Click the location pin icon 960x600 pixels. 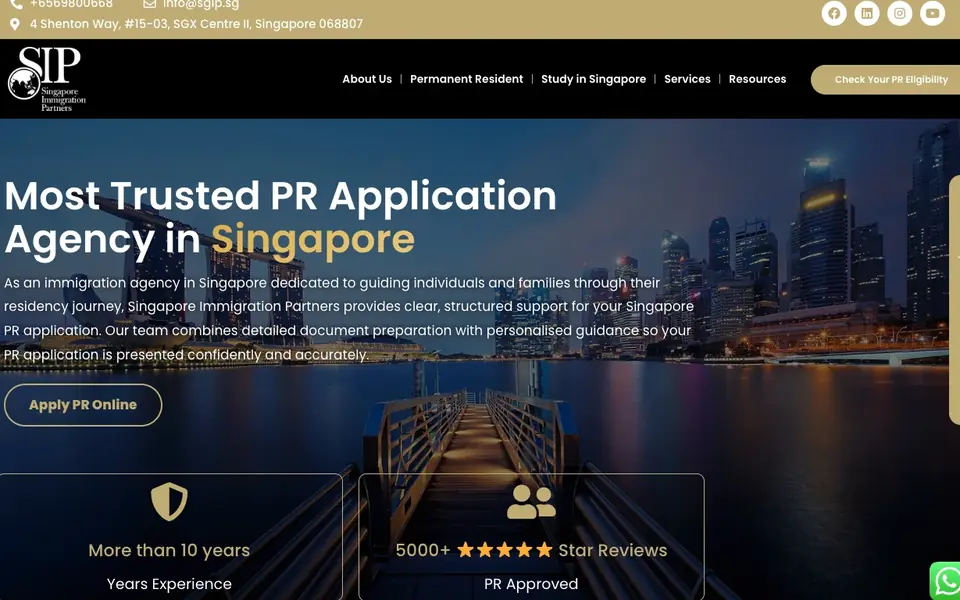(15, 24)
